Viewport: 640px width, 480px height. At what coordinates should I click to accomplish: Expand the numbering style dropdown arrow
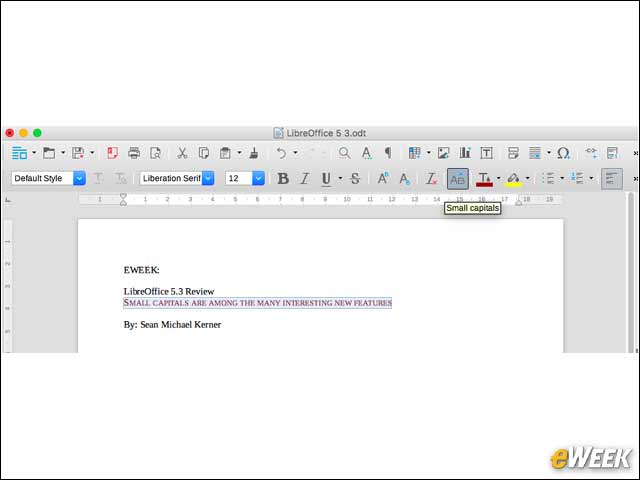coord(591,178)
